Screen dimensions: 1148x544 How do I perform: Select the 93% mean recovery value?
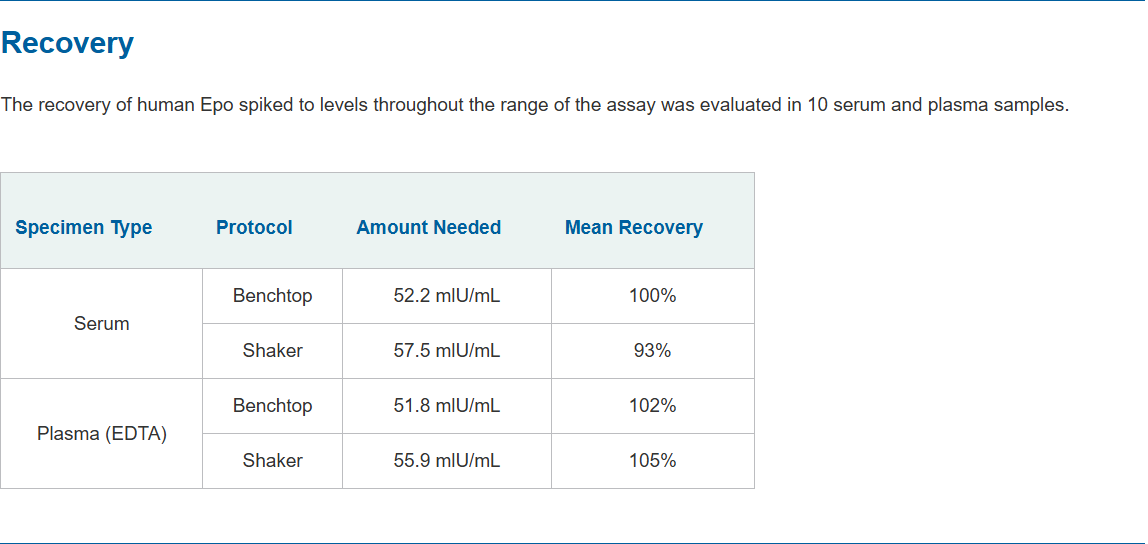pos(653,351)
